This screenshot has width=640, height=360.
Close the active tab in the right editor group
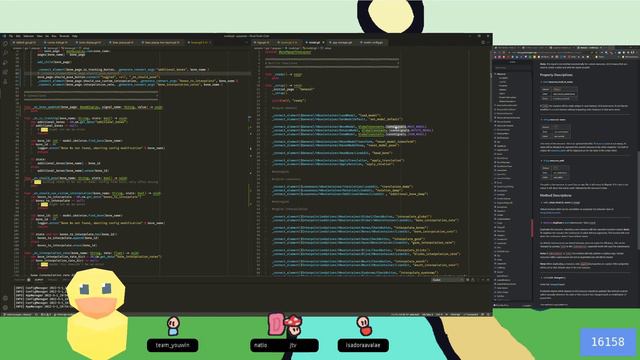(x=324, y=42)
